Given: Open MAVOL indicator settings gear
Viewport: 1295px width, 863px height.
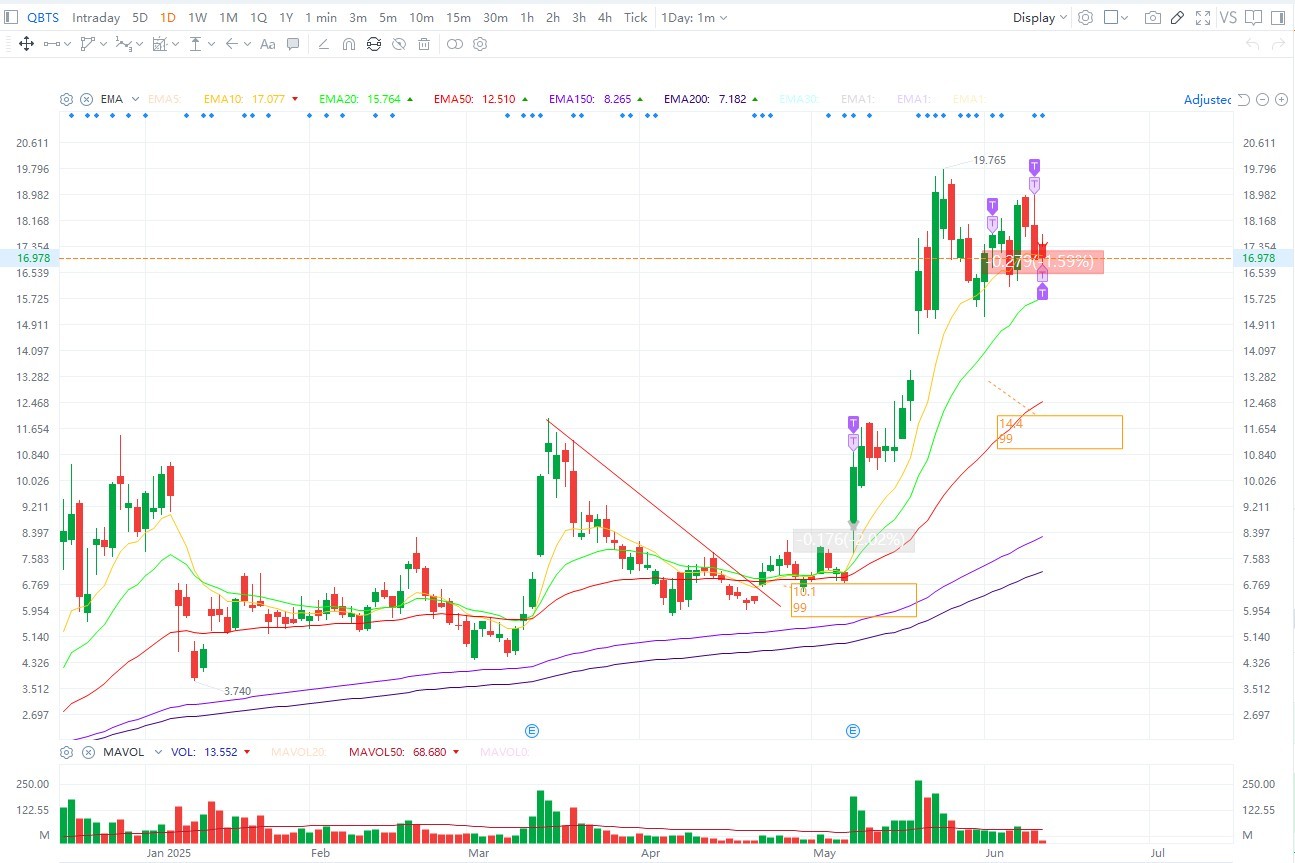Looking at the screenshot, I should pyautogui.click(x=66, y=752).
